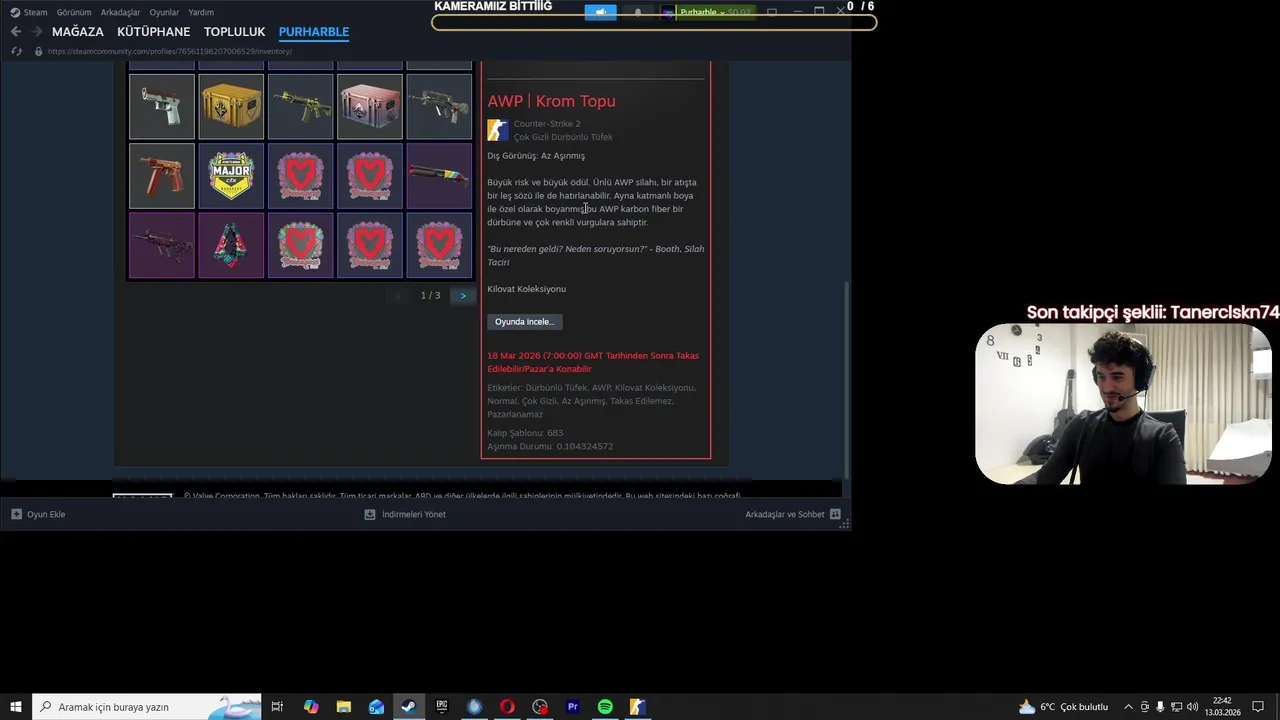
Task: Select the pink weapon case item
Action: point(370,106)
